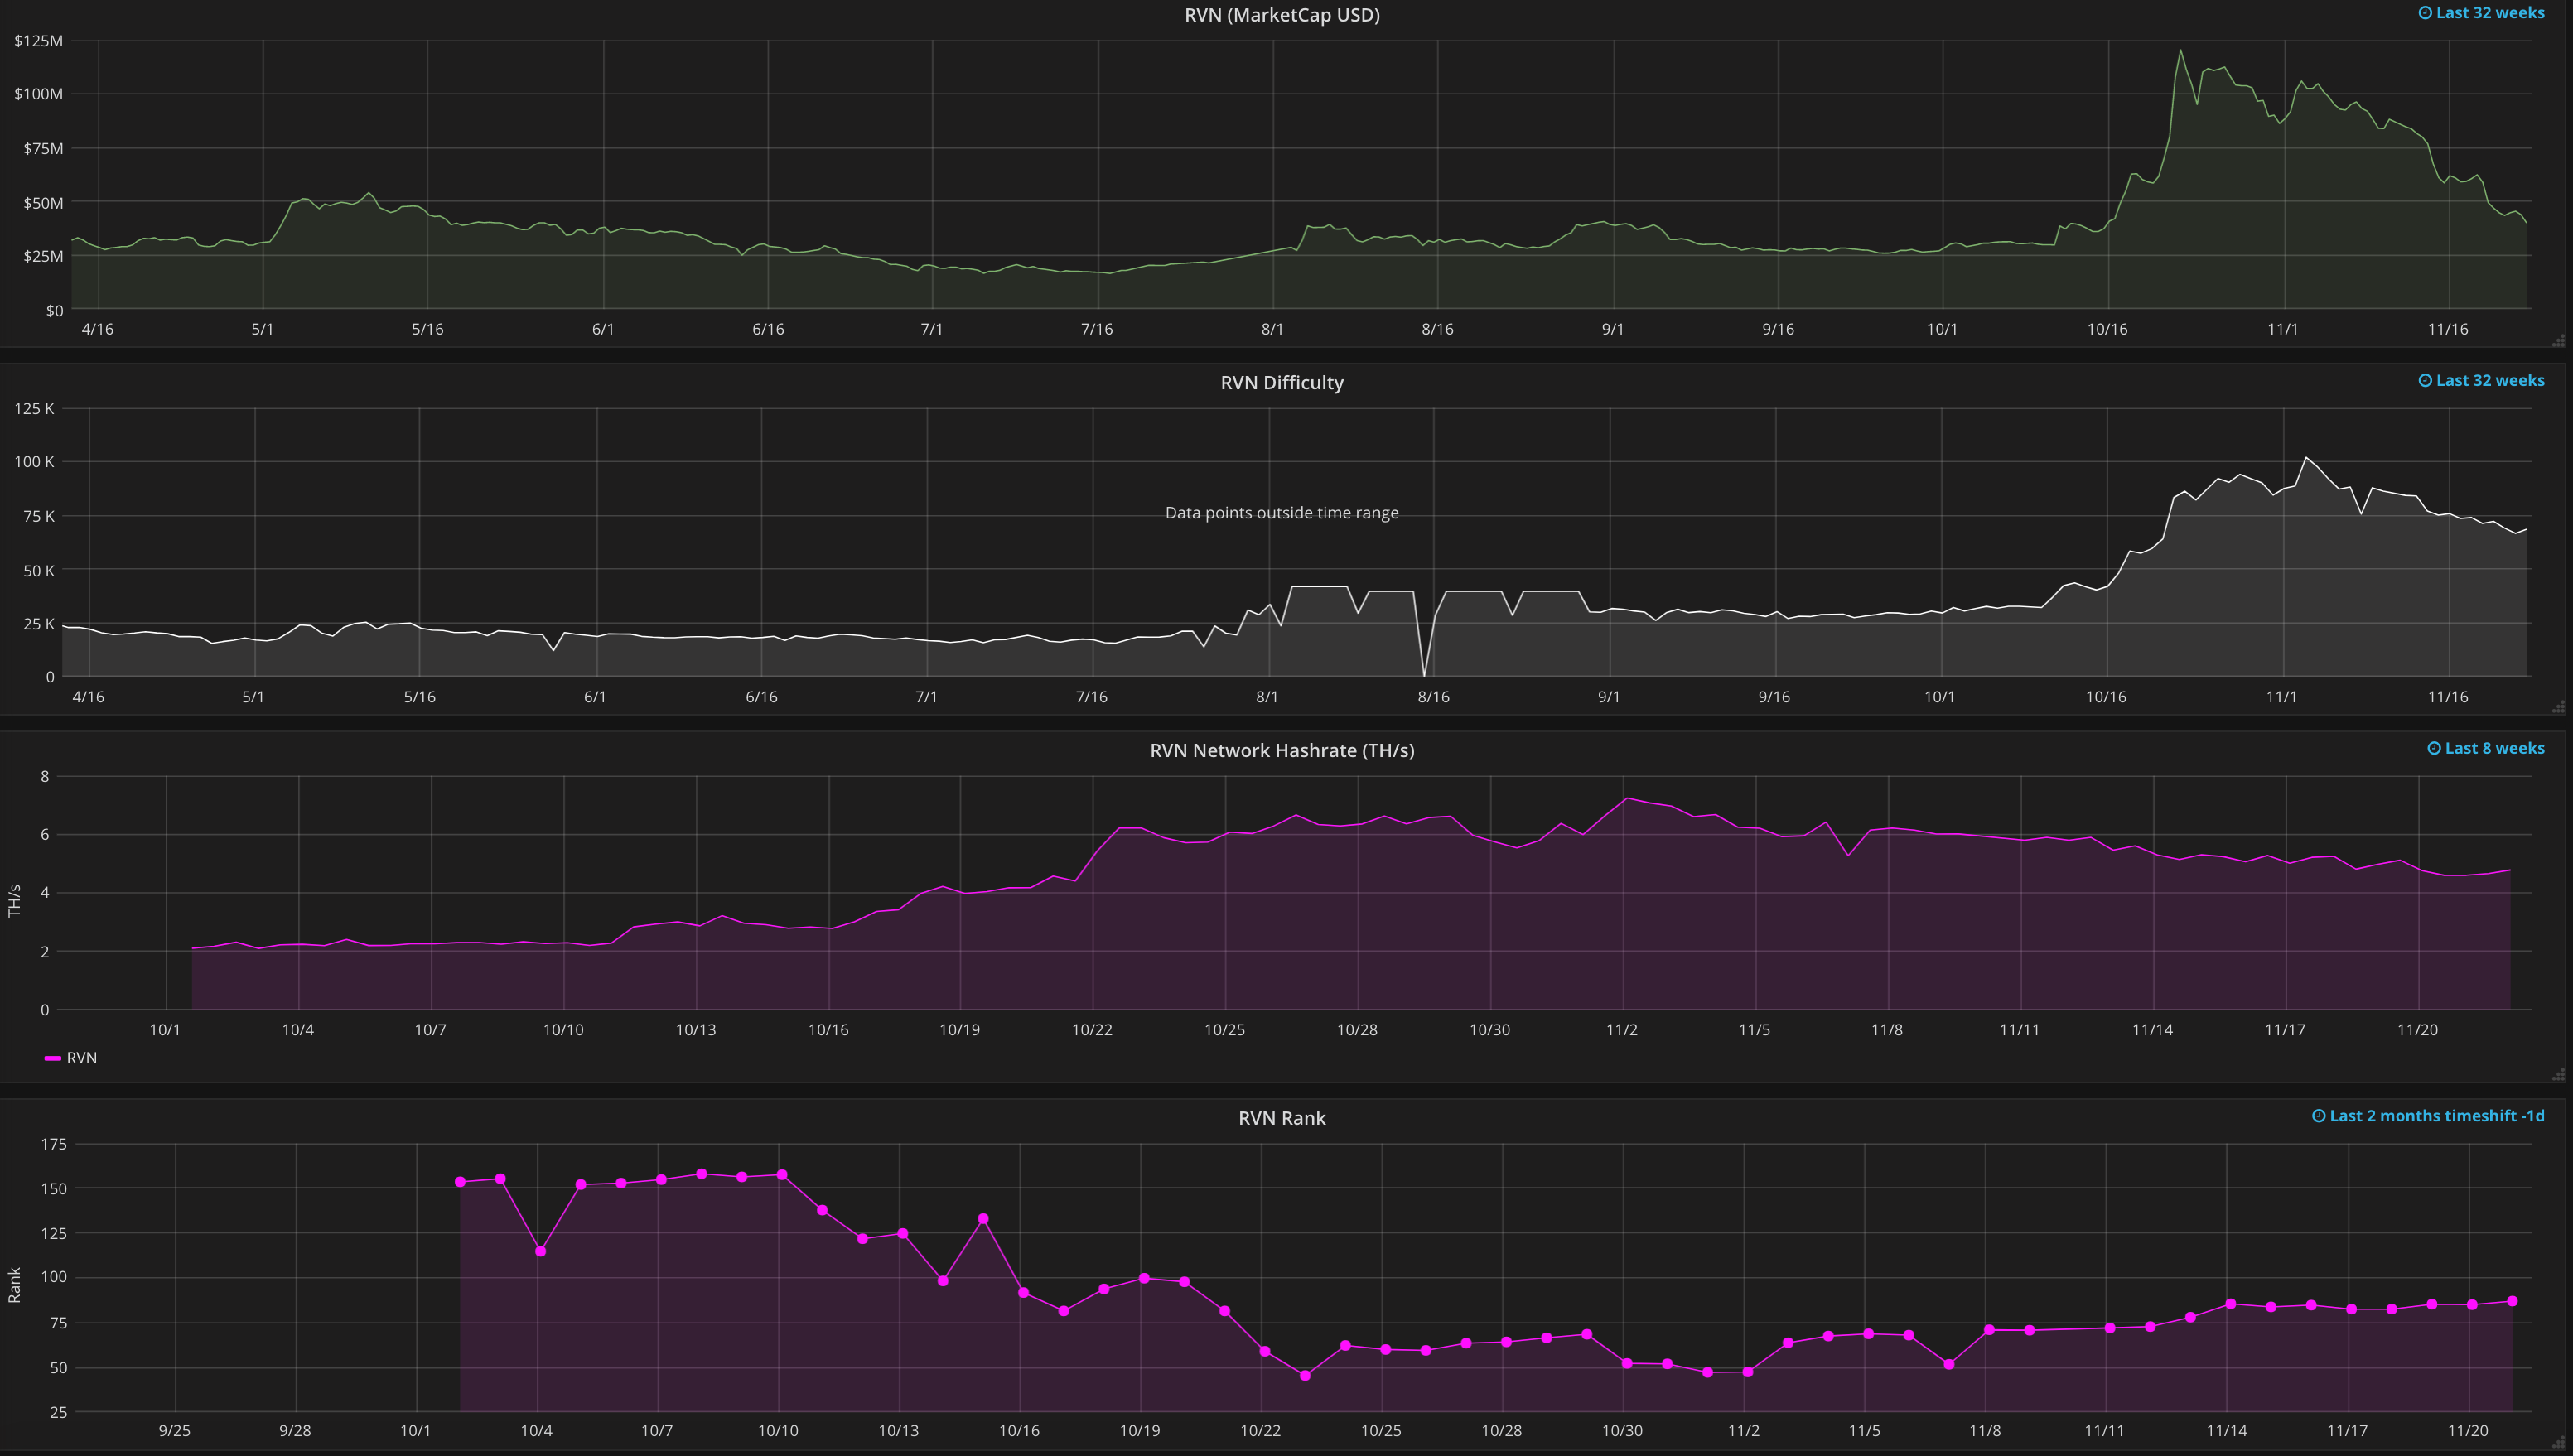2573x1456 pixels.
Task: Open the RVN Network Hashrate (TH/s) title menu
Action: coord(1281,751)
